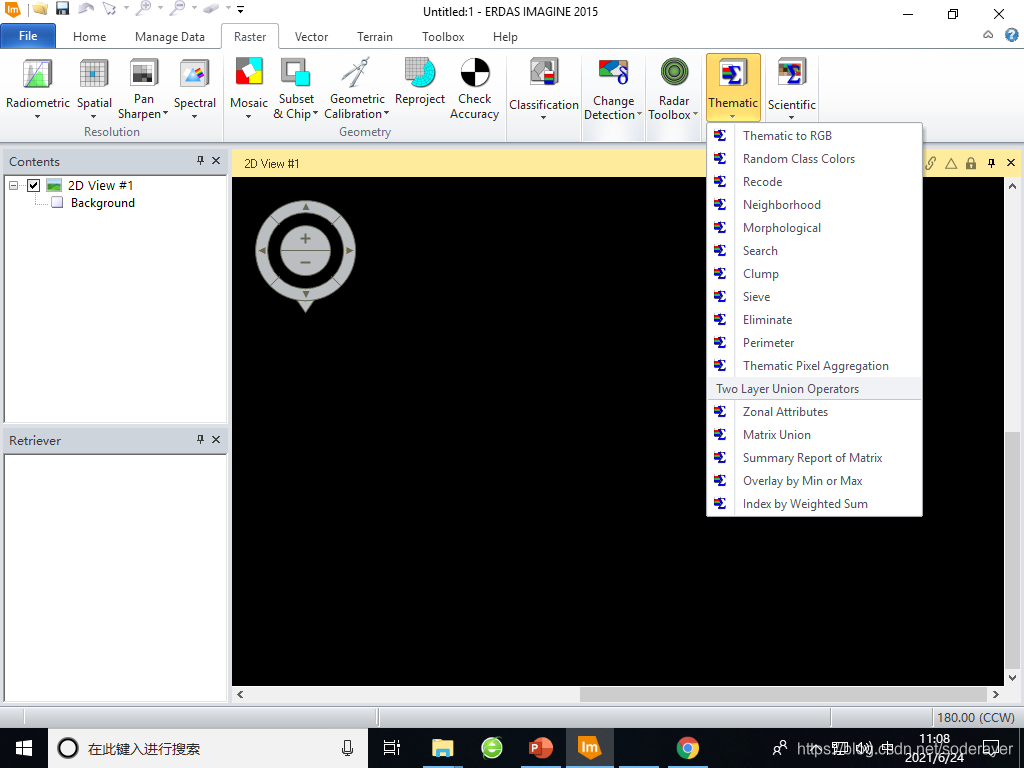Screen dimensions: 1024x768
Task: Open the Spatial enhancement icon
Action: pos(94,74)
